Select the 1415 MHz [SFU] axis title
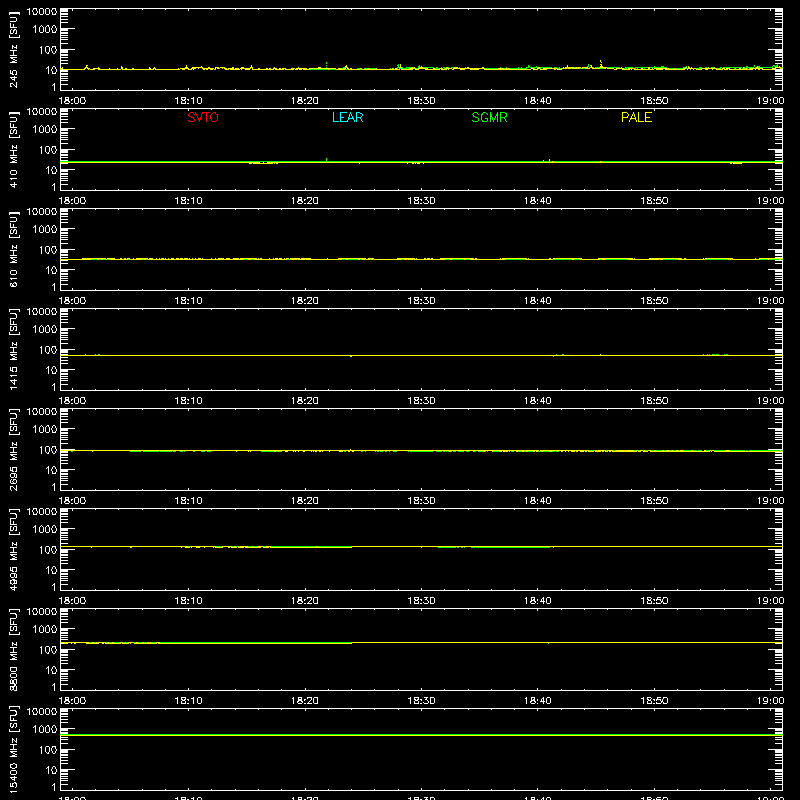Screen dimensions: 800x800 pyautogui.click(x=13, y=349)
